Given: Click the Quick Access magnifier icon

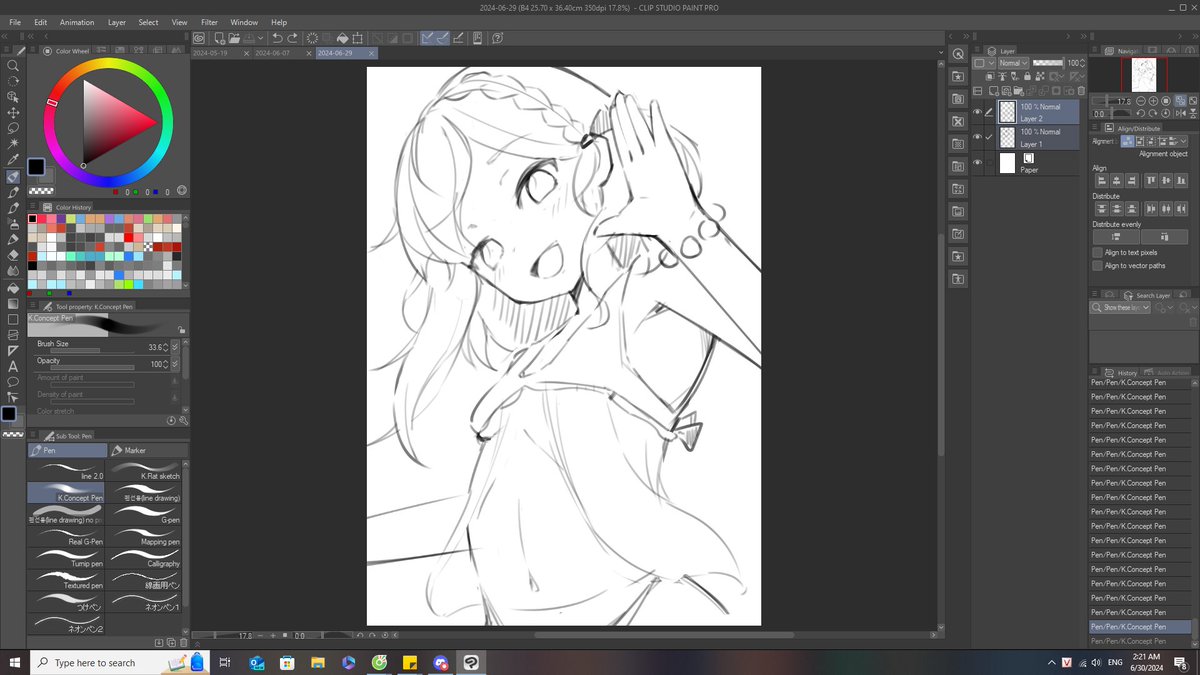Looking at the screenshot, I should coord(958,53).
